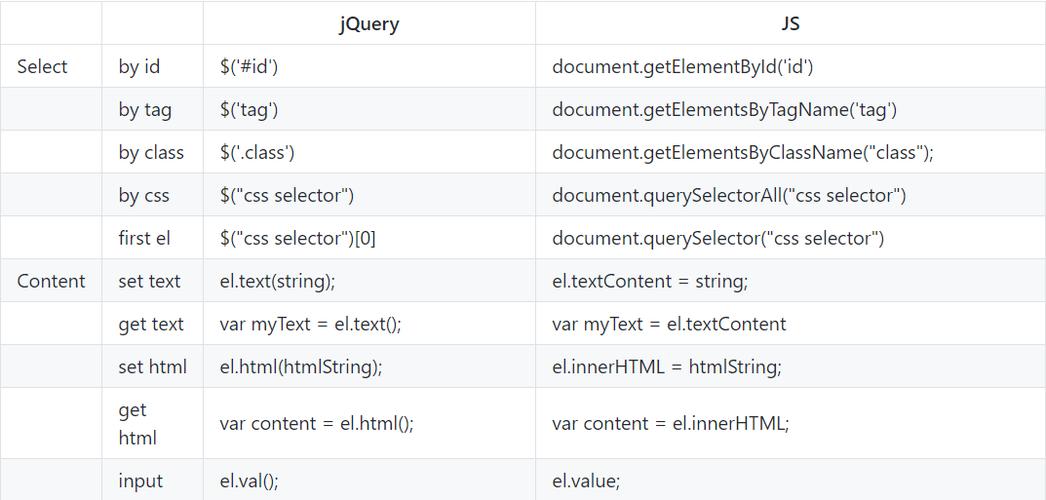Click the $('.class') jQuery cell
1046x500 pixels.
click(x=369, y=152)
